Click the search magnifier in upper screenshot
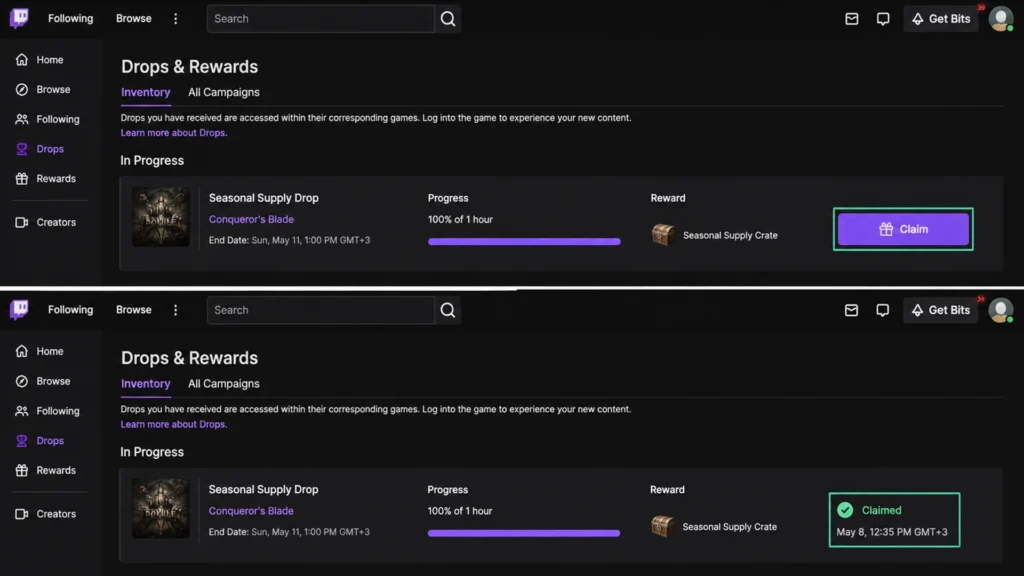Screen dimensions: 1024x576 pyautogui.click(x=447, y=18)
